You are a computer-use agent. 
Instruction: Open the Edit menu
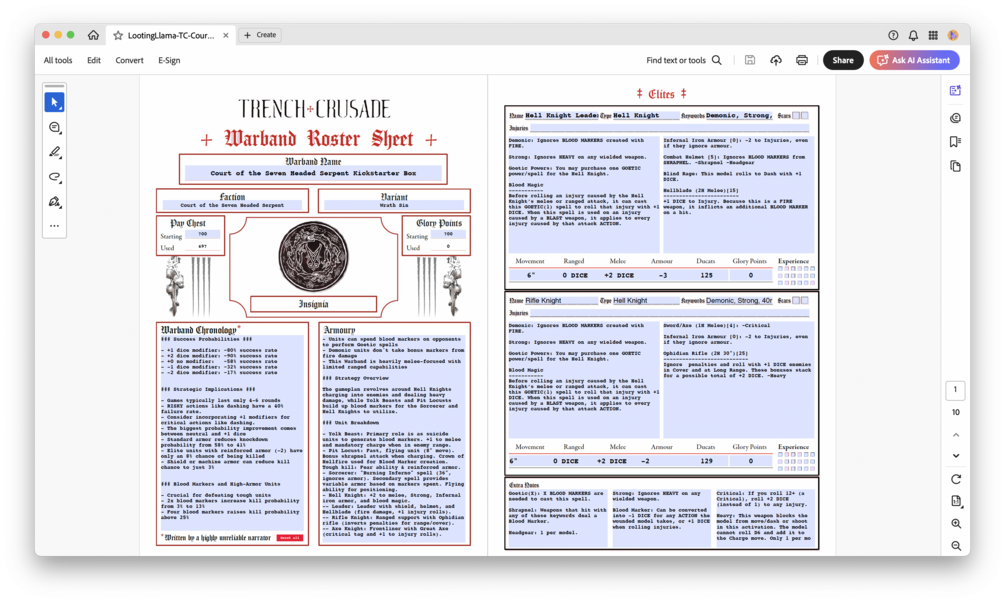[x=94, y=60]
